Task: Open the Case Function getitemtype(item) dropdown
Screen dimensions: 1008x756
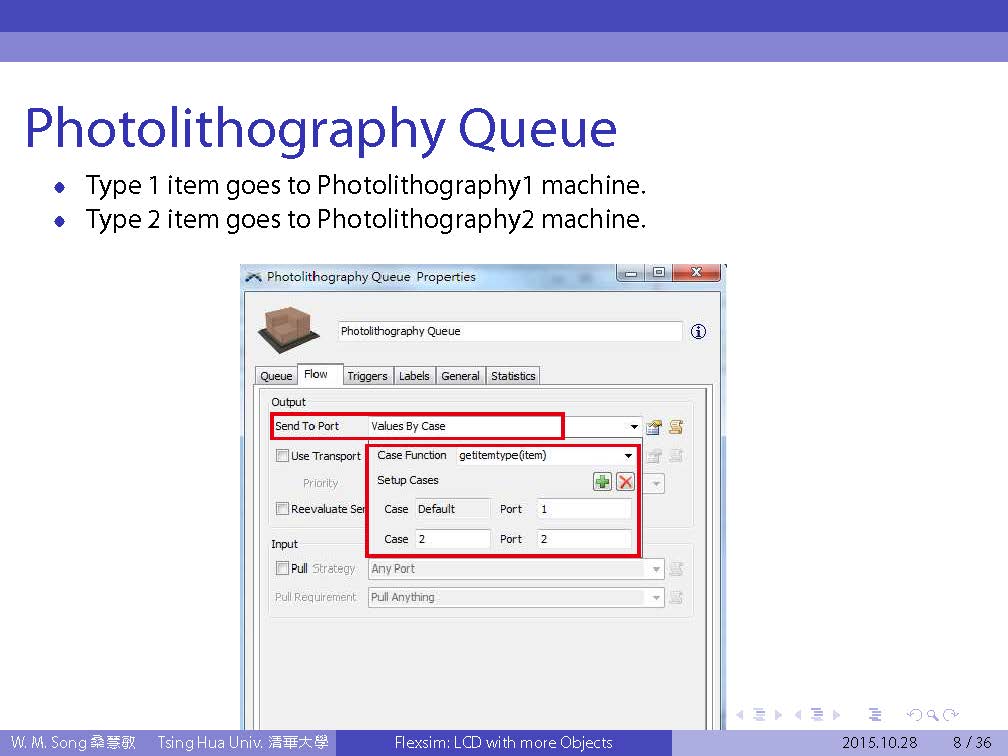Action: click(628, 456)
